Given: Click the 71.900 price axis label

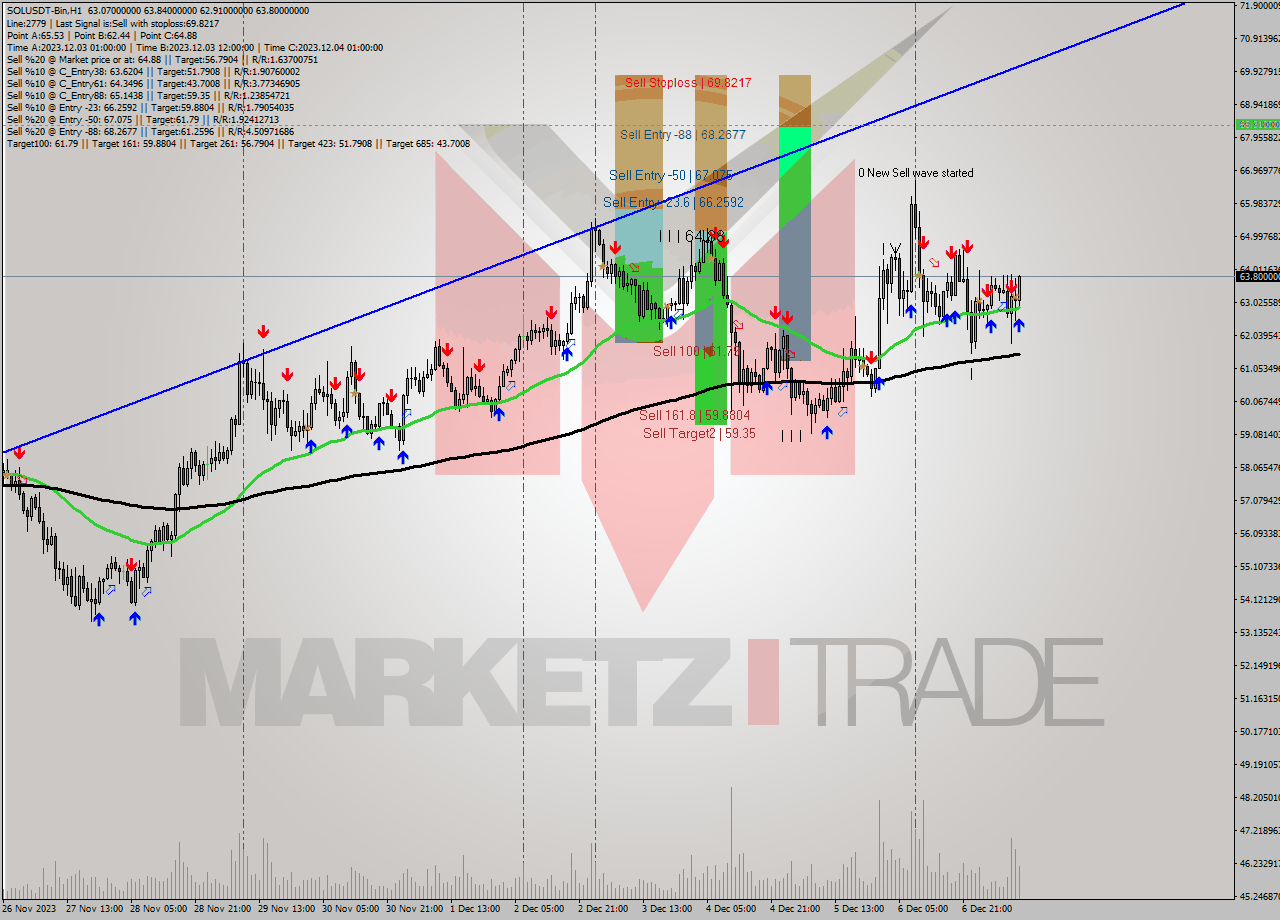Looking at the screenshot, I should coord(1259,6).
